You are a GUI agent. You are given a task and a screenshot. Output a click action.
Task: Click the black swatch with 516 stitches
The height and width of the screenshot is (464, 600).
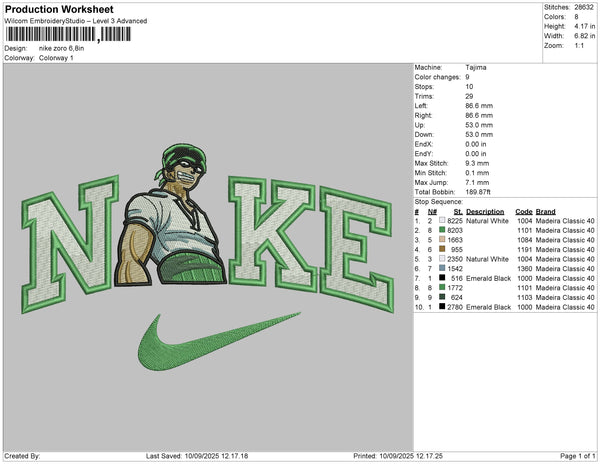tap(445, 278)
